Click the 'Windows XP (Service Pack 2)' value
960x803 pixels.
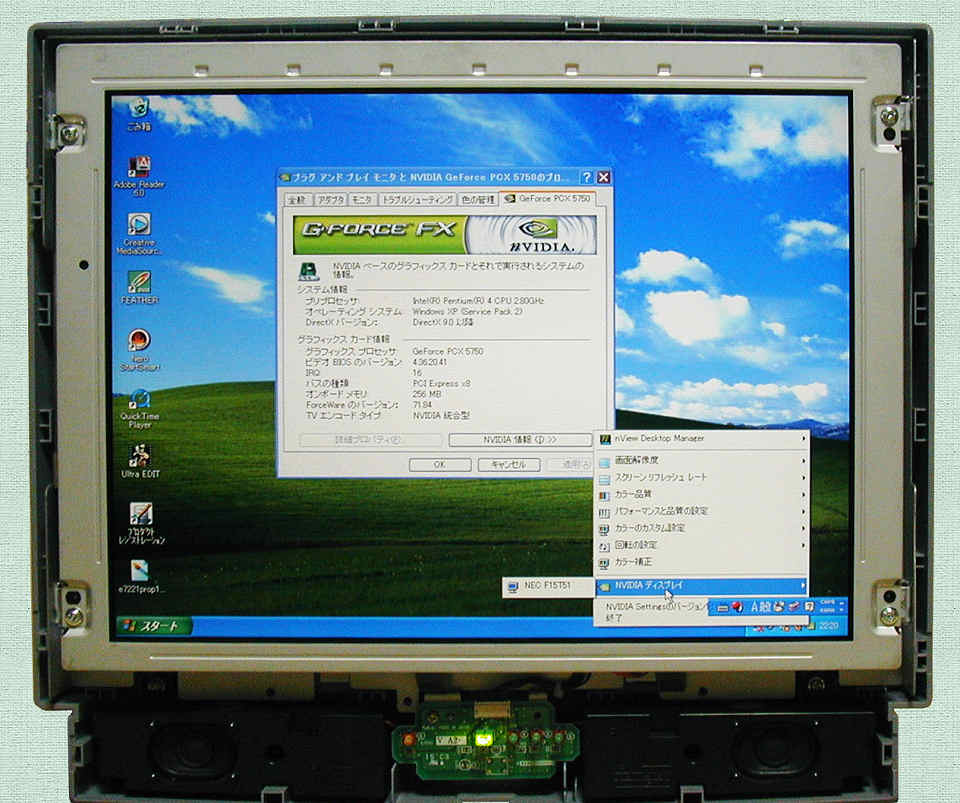point(467,312)
